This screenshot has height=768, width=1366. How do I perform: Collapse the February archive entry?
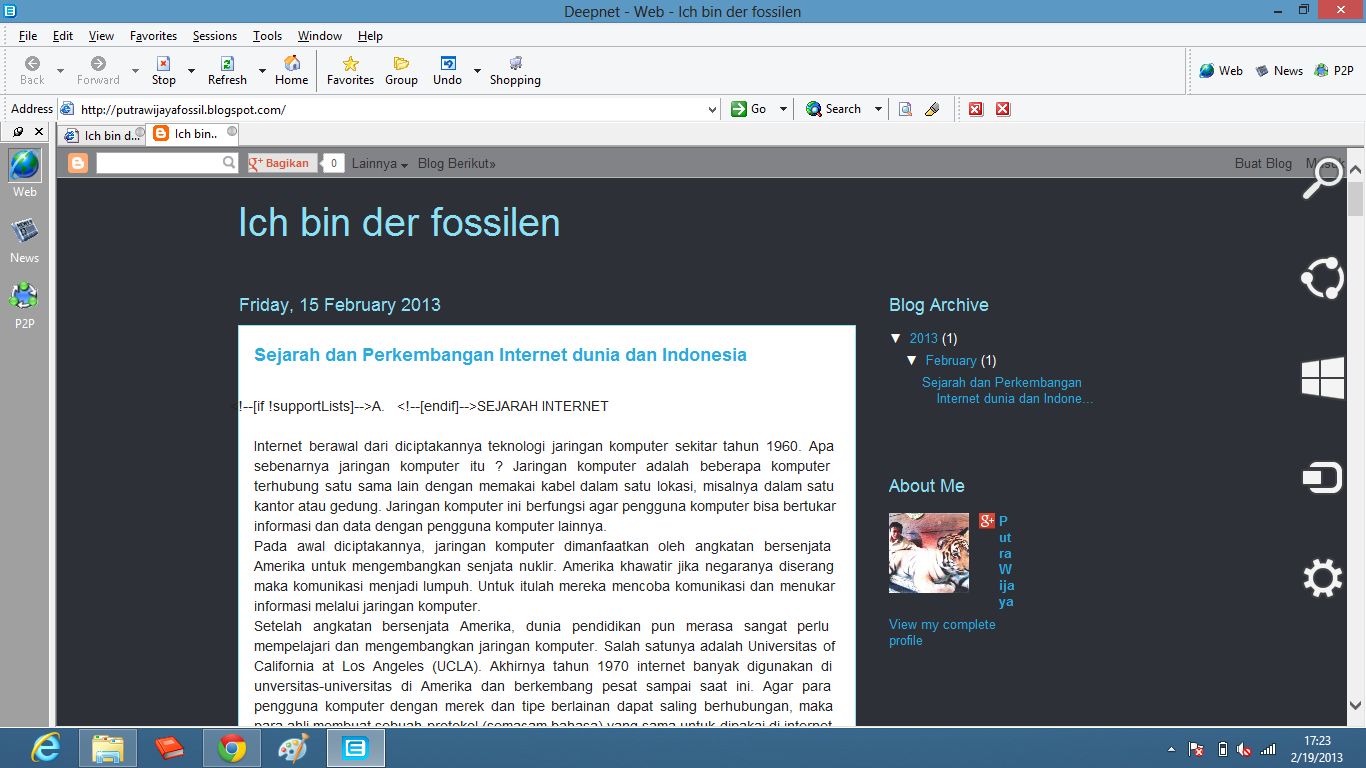pyautogui.click(x=912, y=360)
